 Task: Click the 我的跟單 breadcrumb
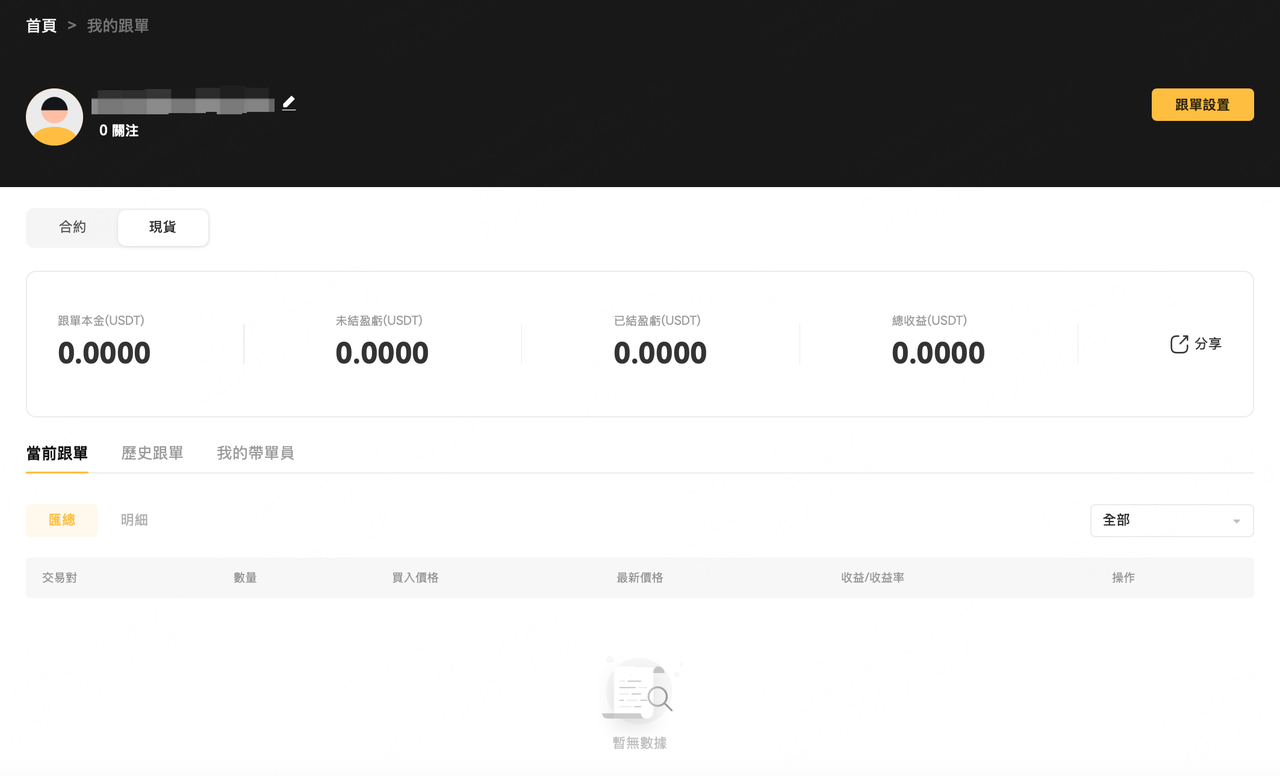click(118, 26)
